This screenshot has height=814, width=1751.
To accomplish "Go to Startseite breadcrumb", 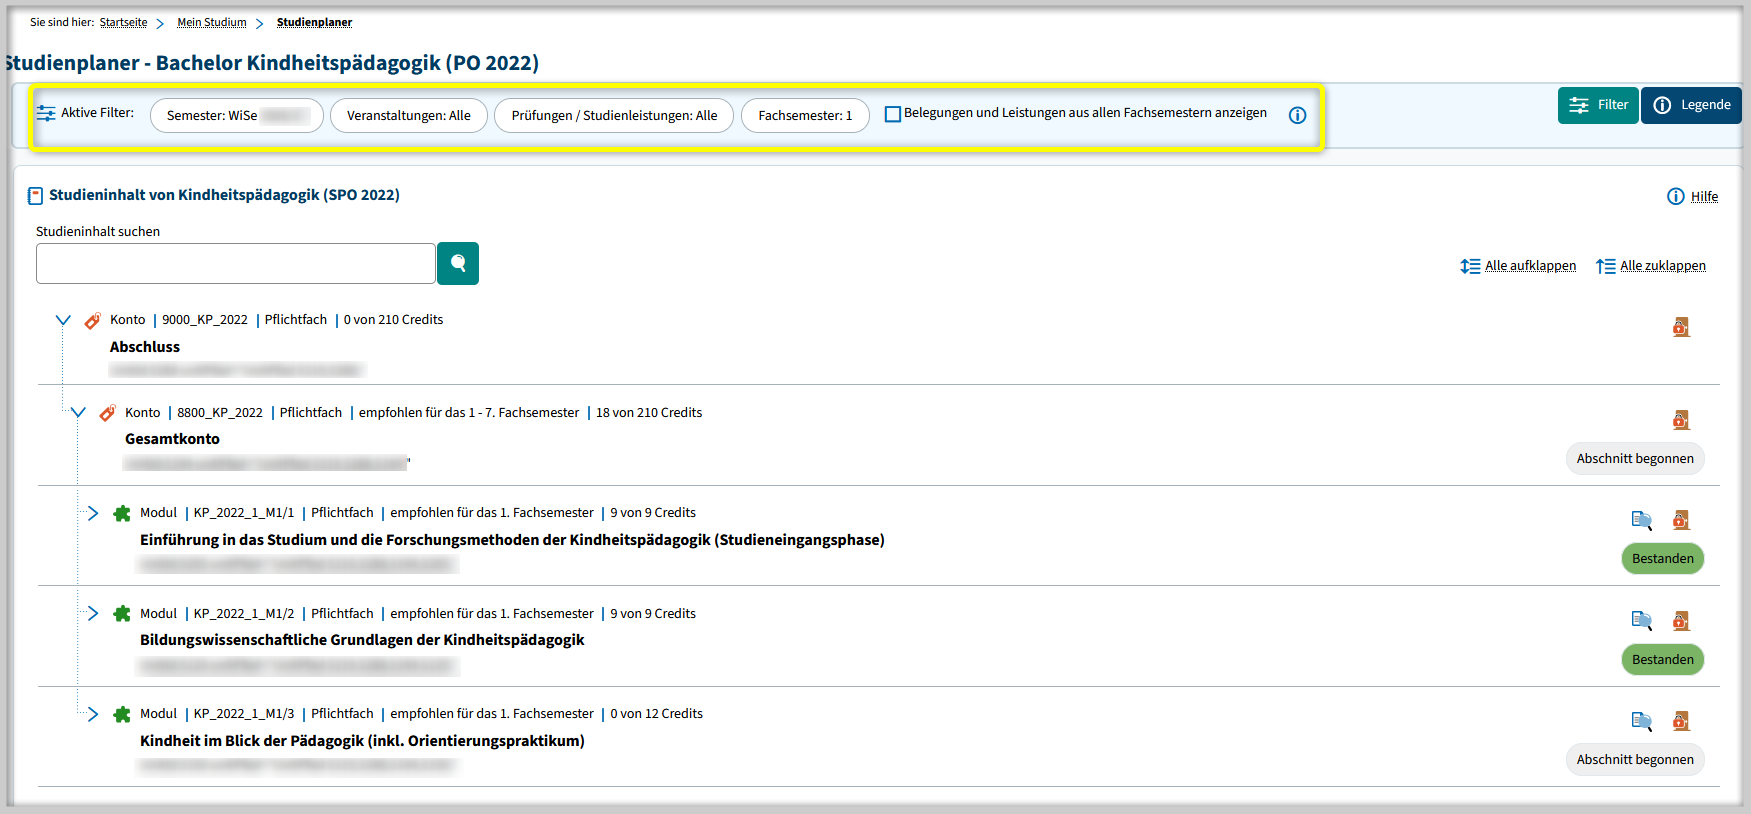I will 123,22.
